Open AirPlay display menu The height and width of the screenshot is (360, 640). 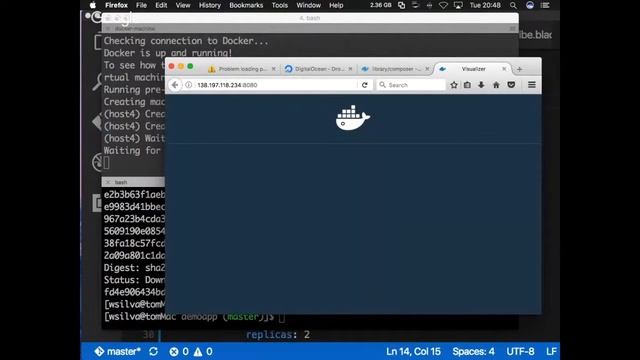click(458, 5)
